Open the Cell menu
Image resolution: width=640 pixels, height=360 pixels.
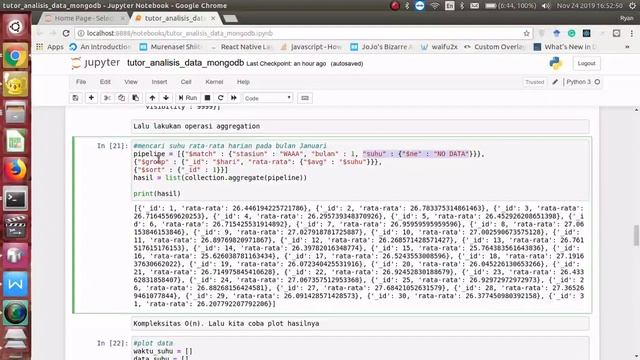coord(186,82)
